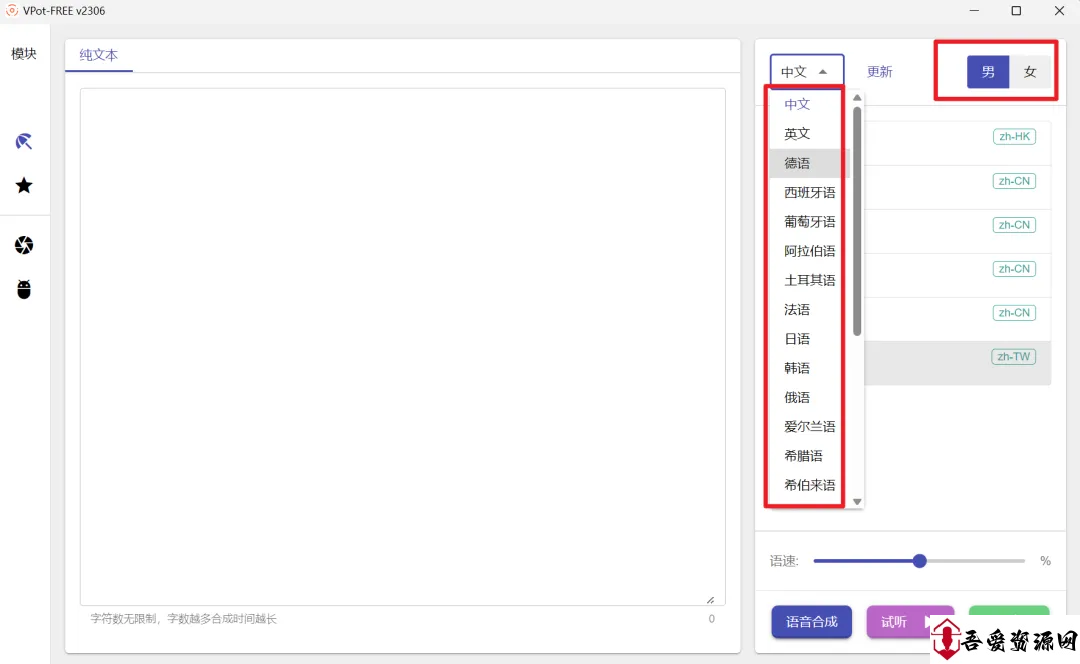Click the 语音合成 synthesis button
The image size is (1080, 664).
(x=811, y=622)
